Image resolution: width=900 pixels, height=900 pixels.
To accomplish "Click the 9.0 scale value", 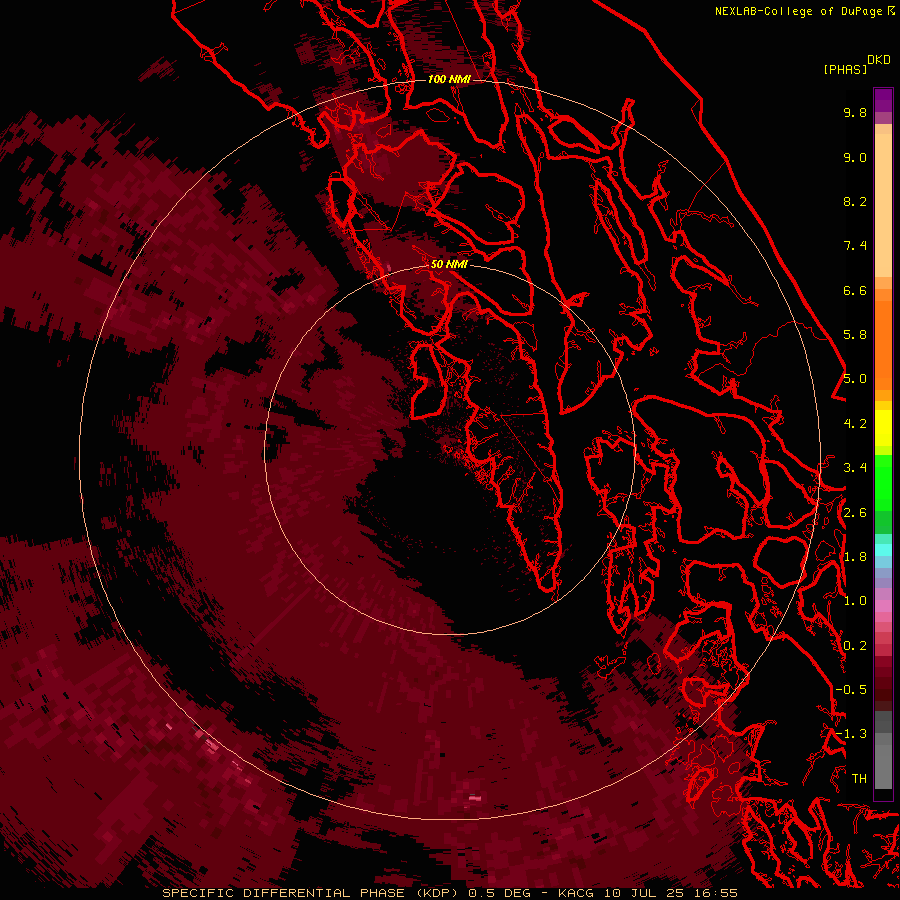I will click(855, 157).
